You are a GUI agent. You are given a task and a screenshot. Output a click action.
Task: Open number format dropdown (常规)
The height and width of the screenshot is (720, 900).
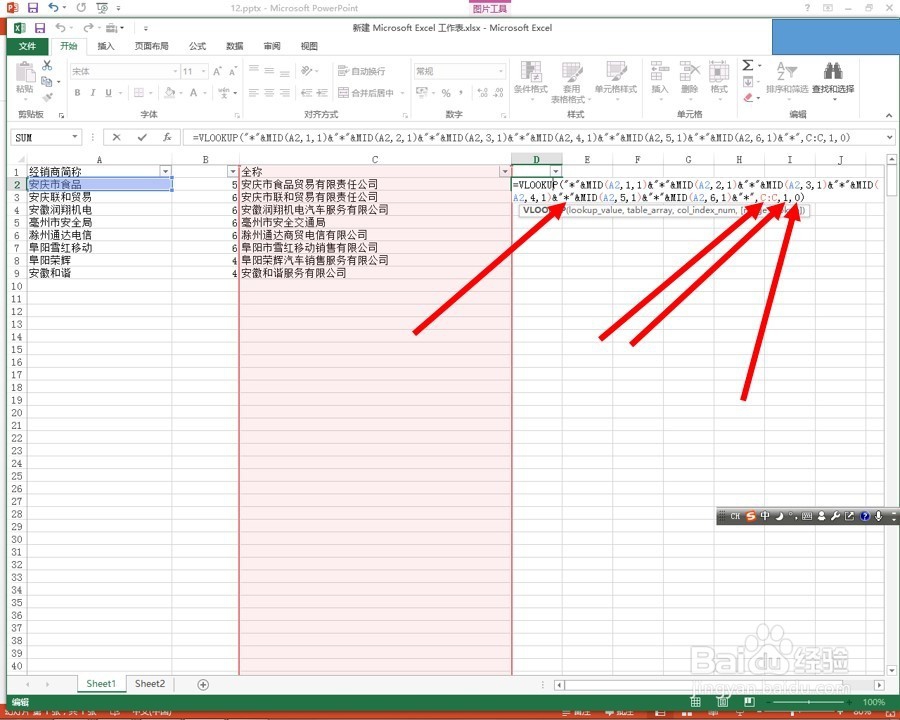click(501, 71)
